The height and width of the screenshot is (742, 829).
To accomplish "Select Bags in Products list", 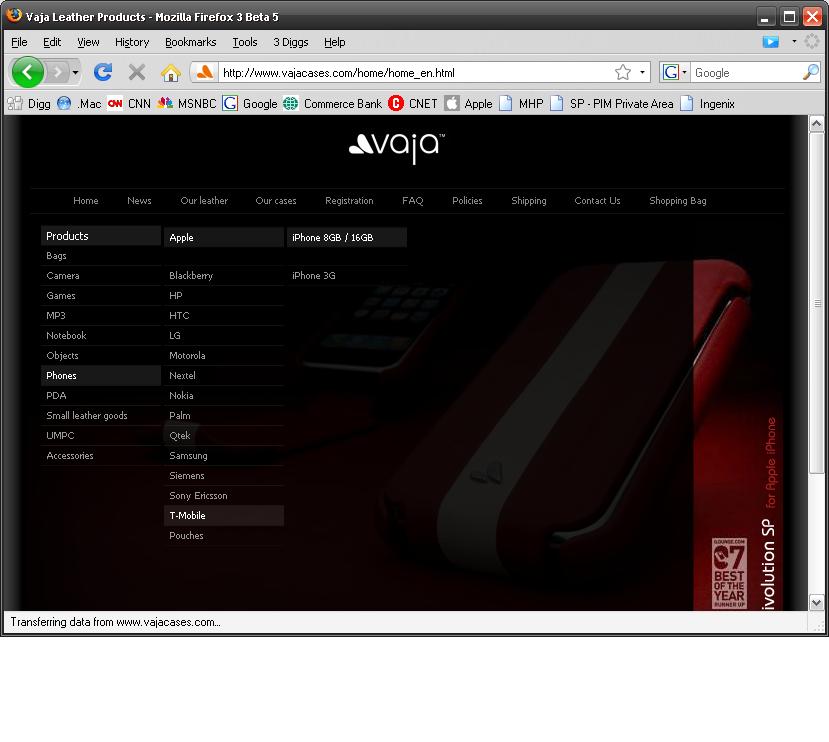I will (x=101, y=255).
